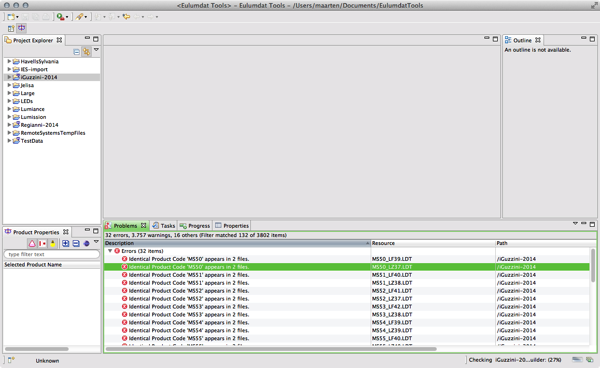Select the Project Explorer tab
Screen dimensions: 600x368
pos(33,40)
